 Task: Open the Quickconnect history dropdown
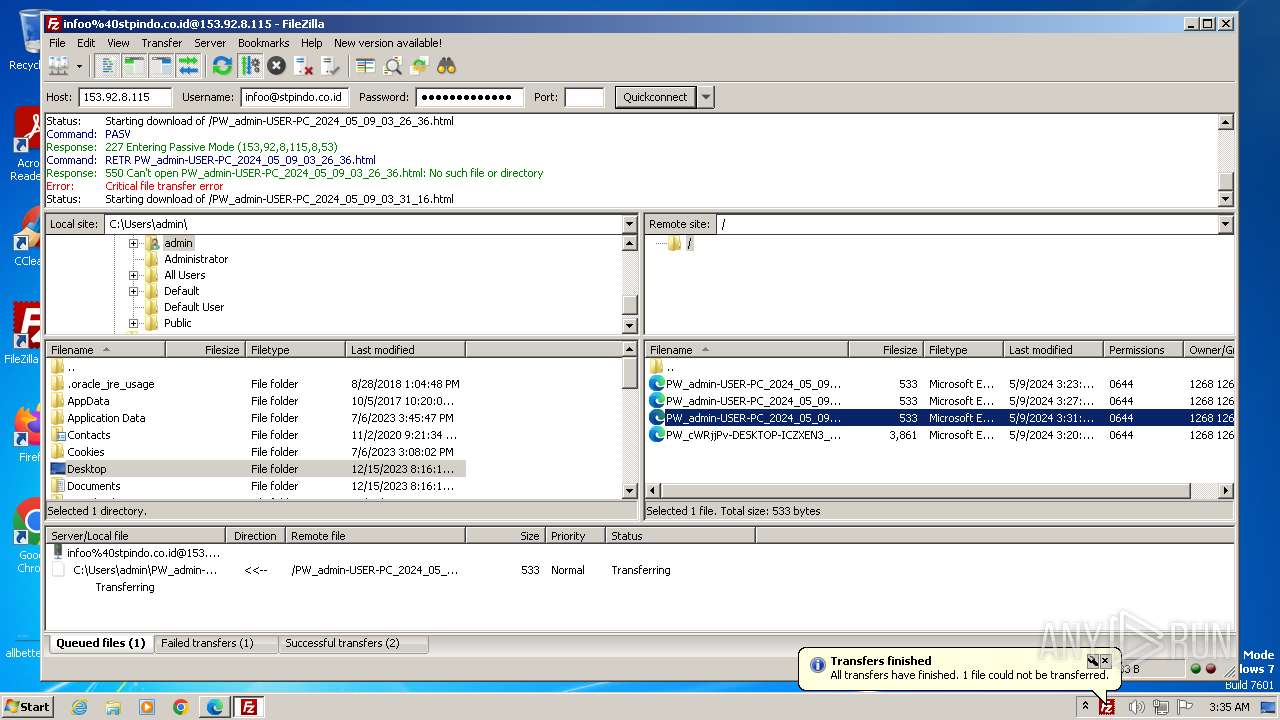[706, 97]
